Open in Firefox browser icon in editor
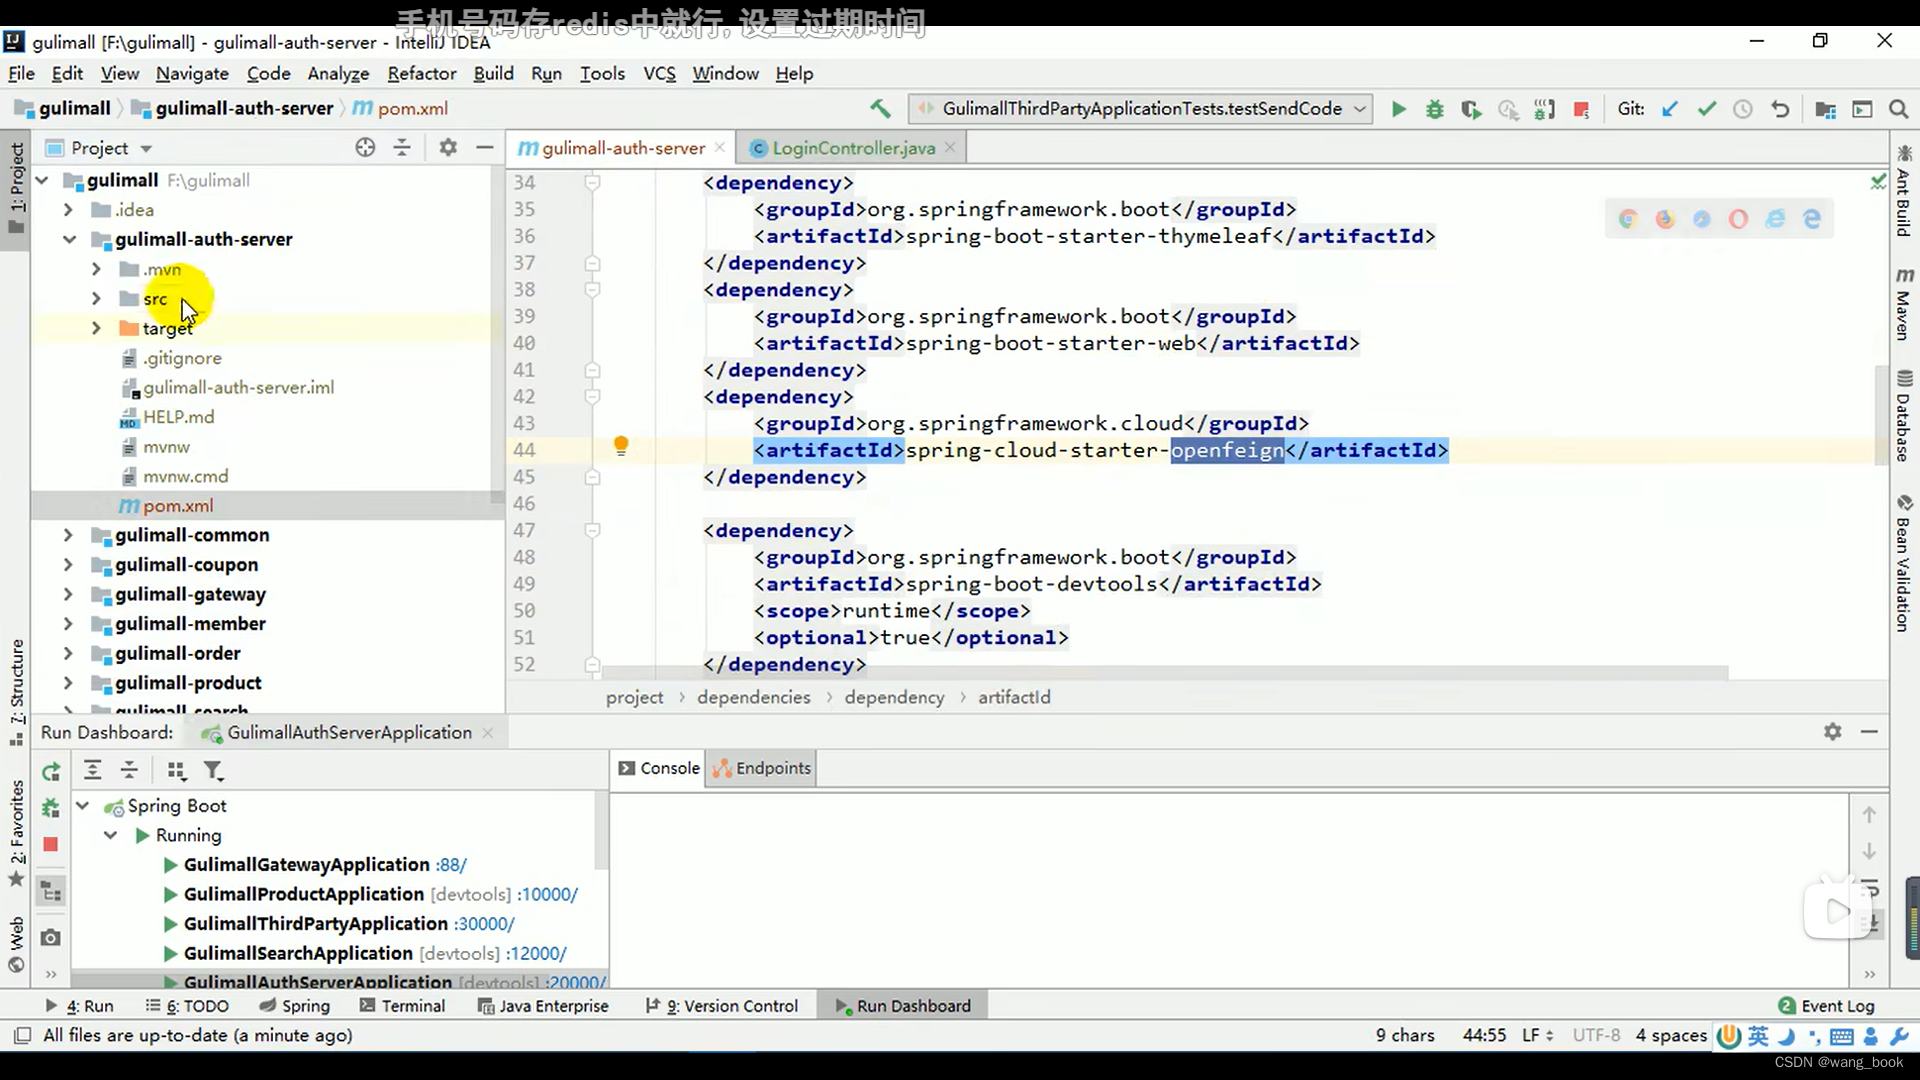Screen dimensions: 1920x1080 pos(1665,219)
